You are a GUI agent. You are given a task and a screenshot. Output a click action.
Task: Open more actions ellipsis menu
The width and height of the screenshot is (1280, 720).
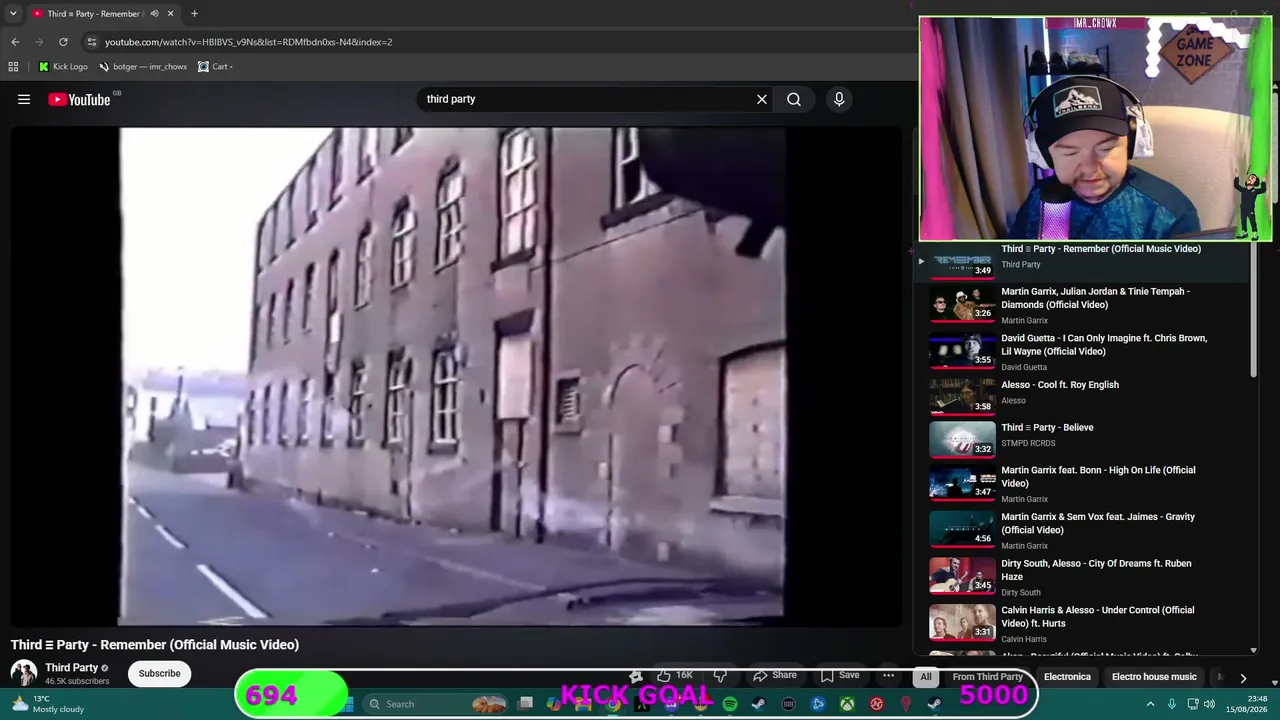pos(888,675)
